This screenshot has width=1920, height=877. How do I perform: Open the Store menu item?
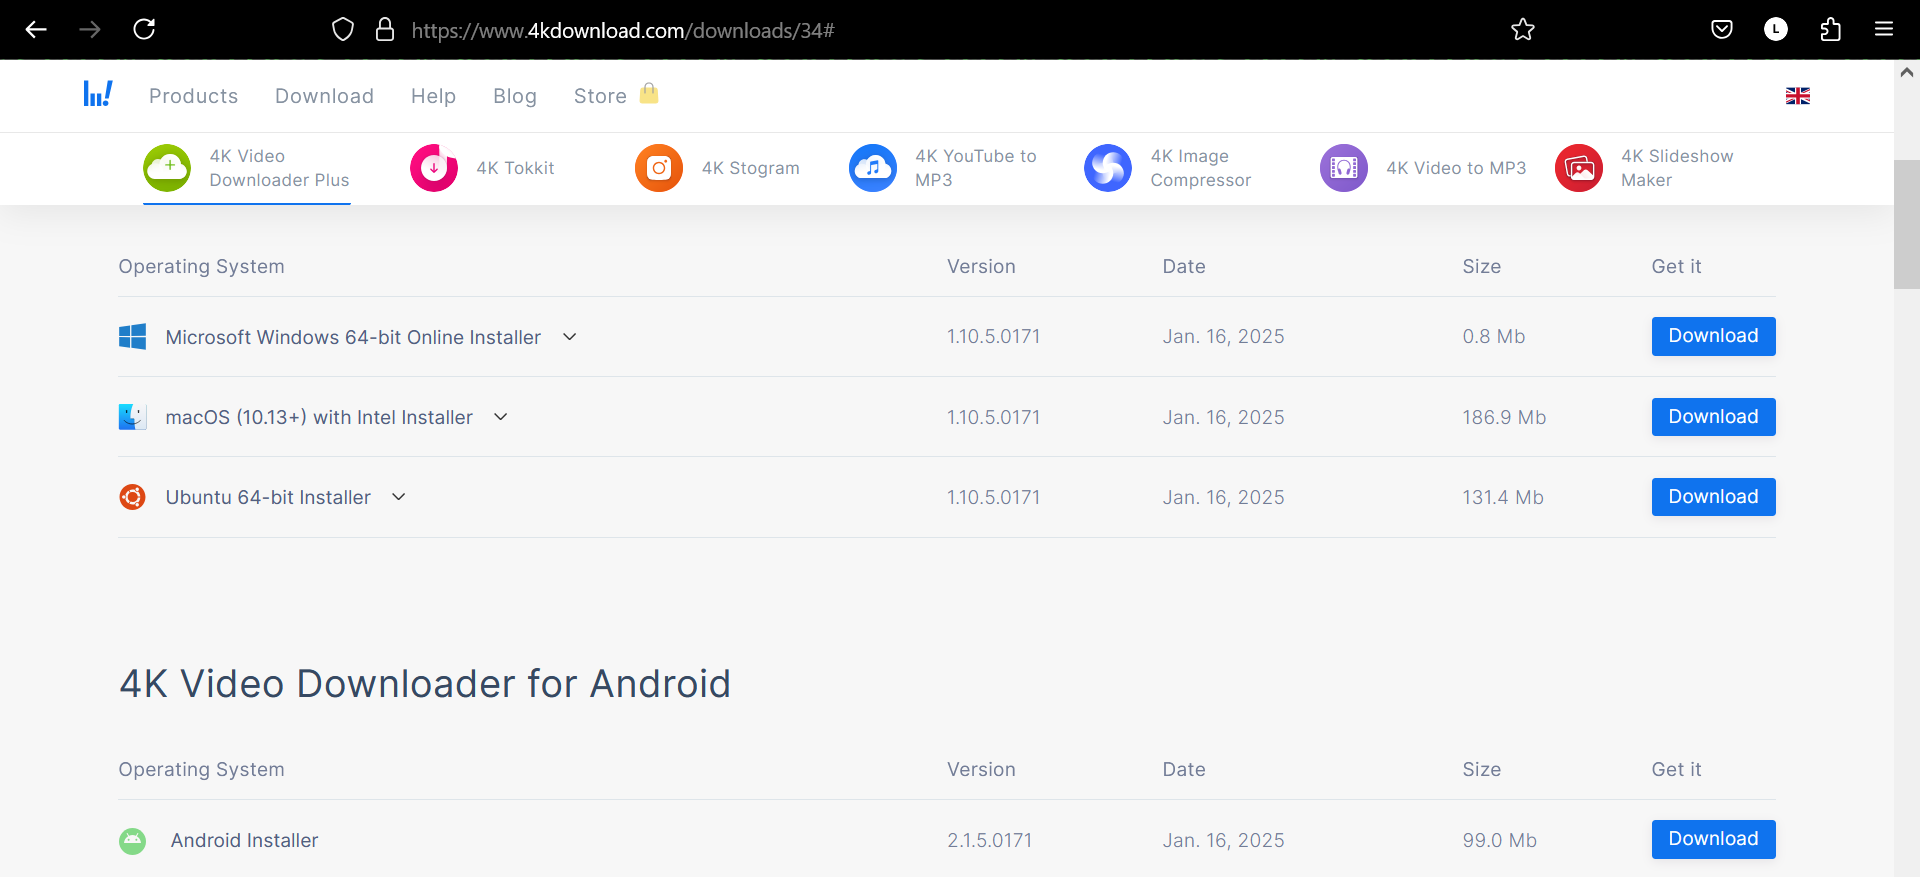[600, 96]
